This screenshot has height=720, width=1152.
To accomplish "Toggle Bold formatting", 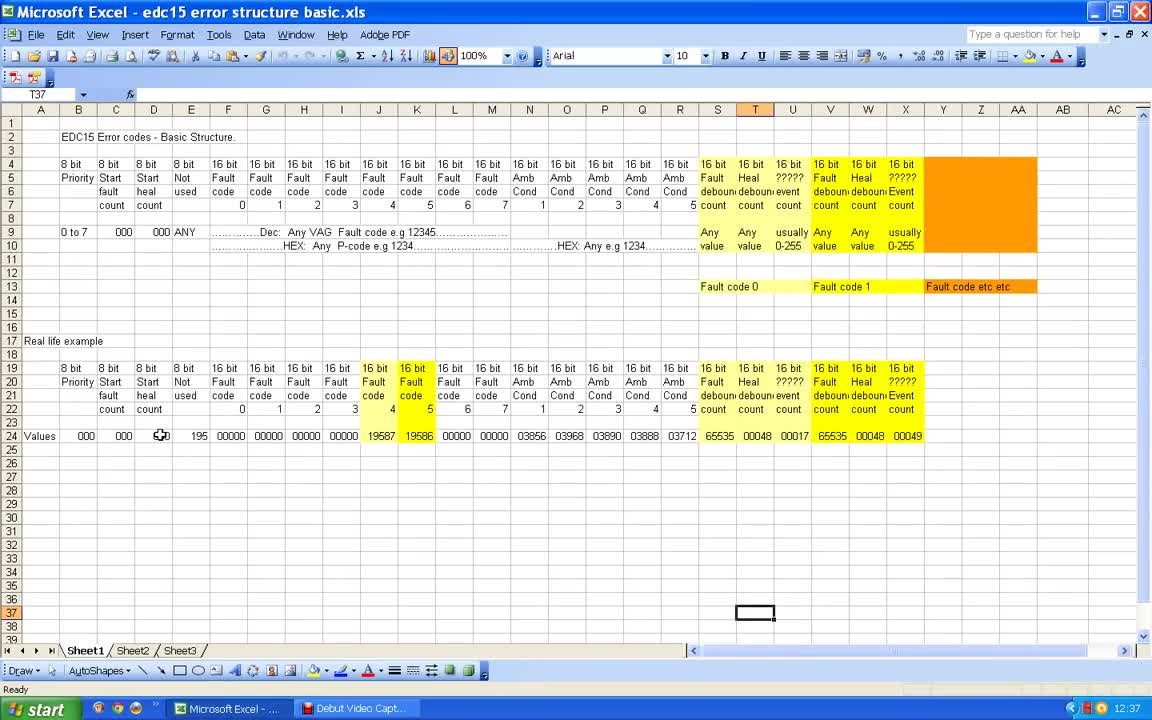I will pos(725,56).
